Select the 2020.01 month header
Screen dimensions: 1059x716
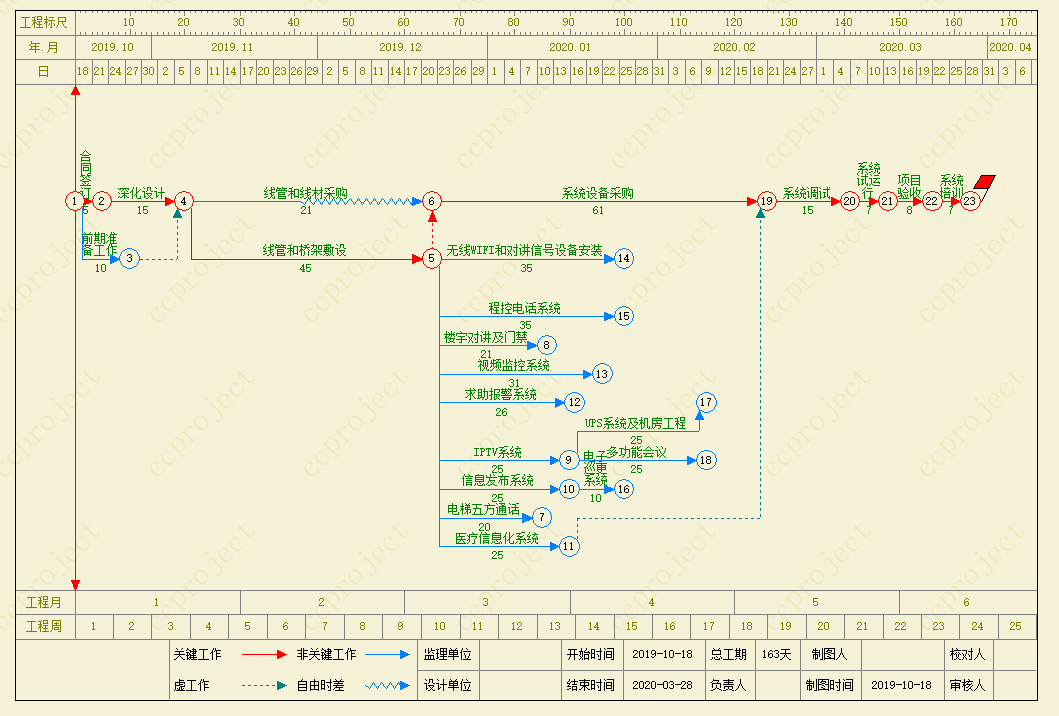(570, 47)
